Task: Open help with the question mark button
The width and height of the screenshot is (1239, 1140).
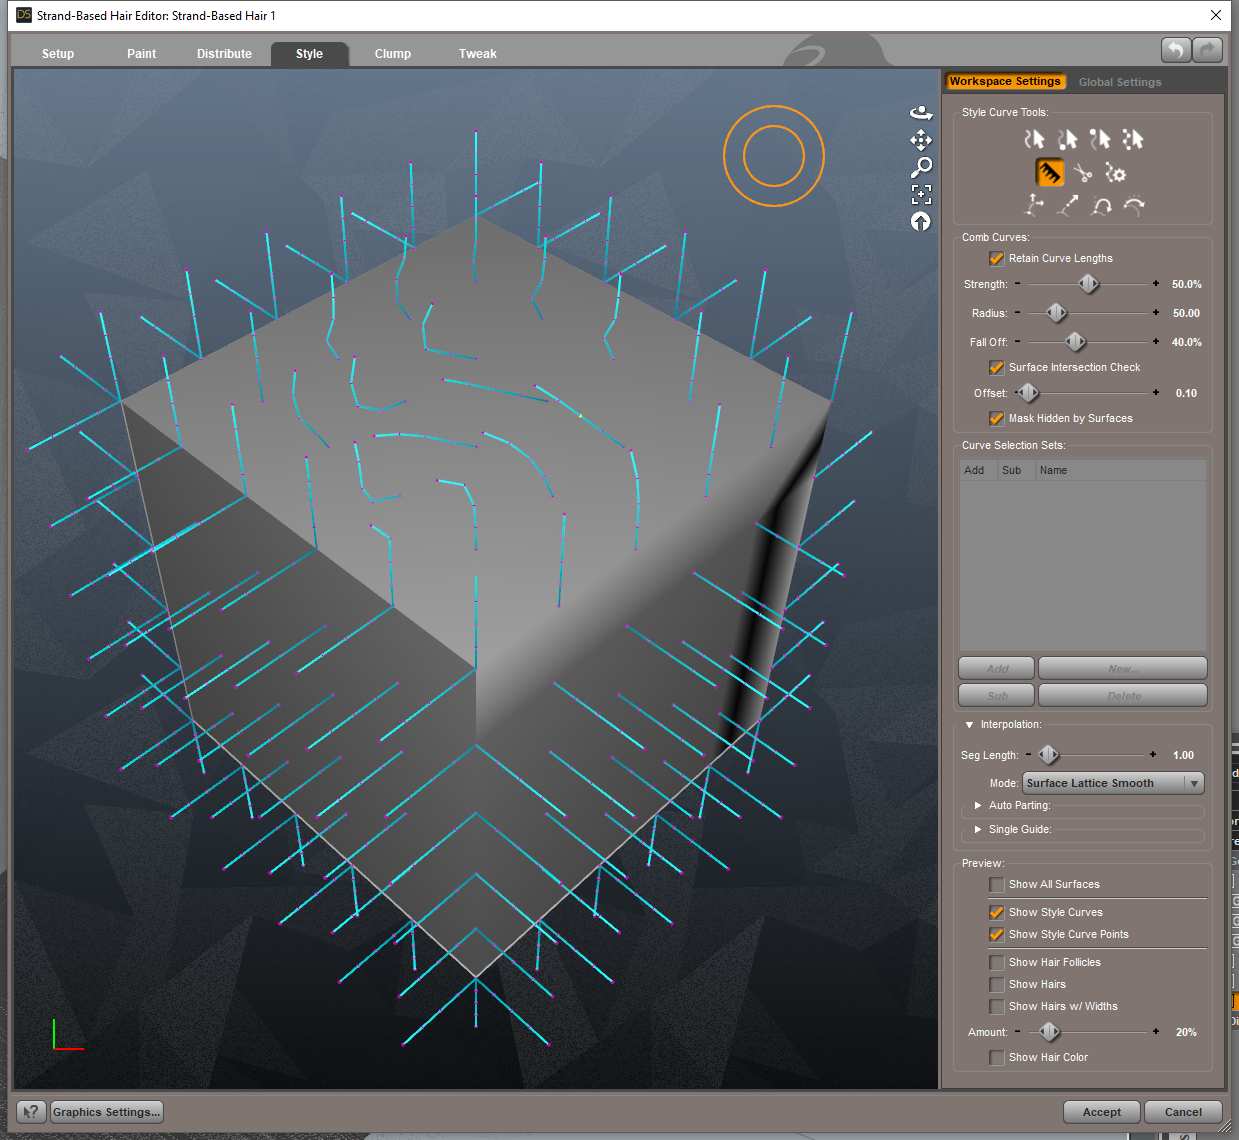Action: click(32, 1112)
